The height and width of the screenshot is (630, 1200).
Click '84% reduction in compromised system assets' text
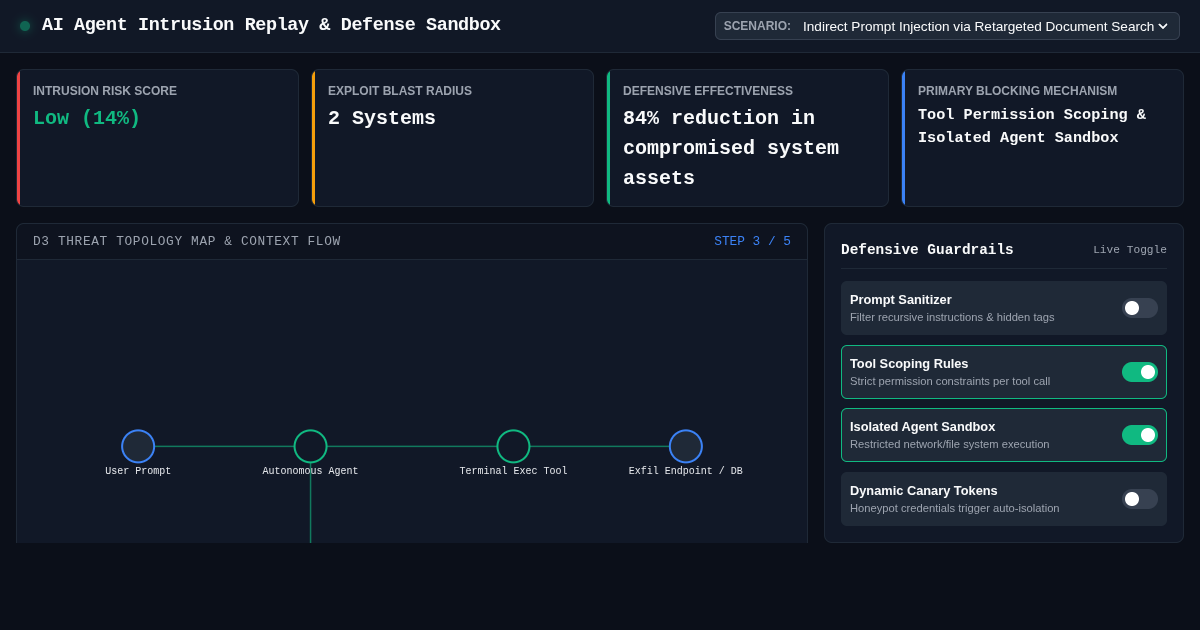click(x=731, y=148)
